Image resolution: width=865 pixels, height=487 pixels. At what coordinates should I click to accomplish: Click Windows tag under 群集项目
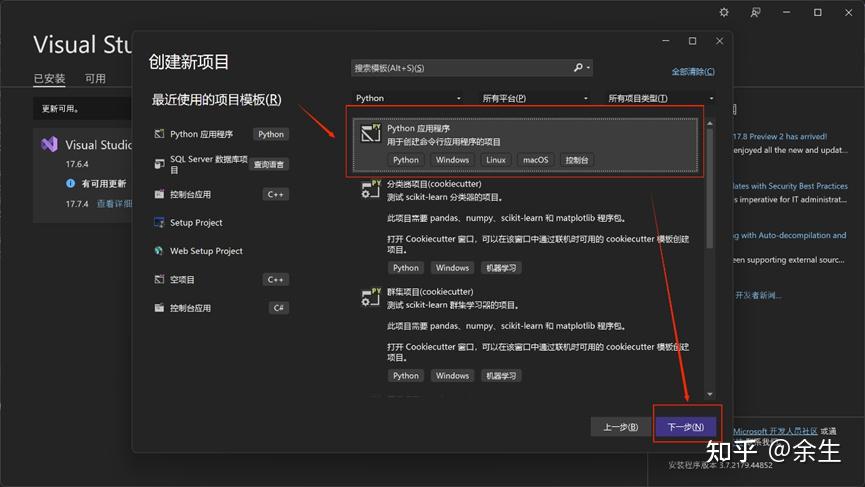[x=452, y=376]
